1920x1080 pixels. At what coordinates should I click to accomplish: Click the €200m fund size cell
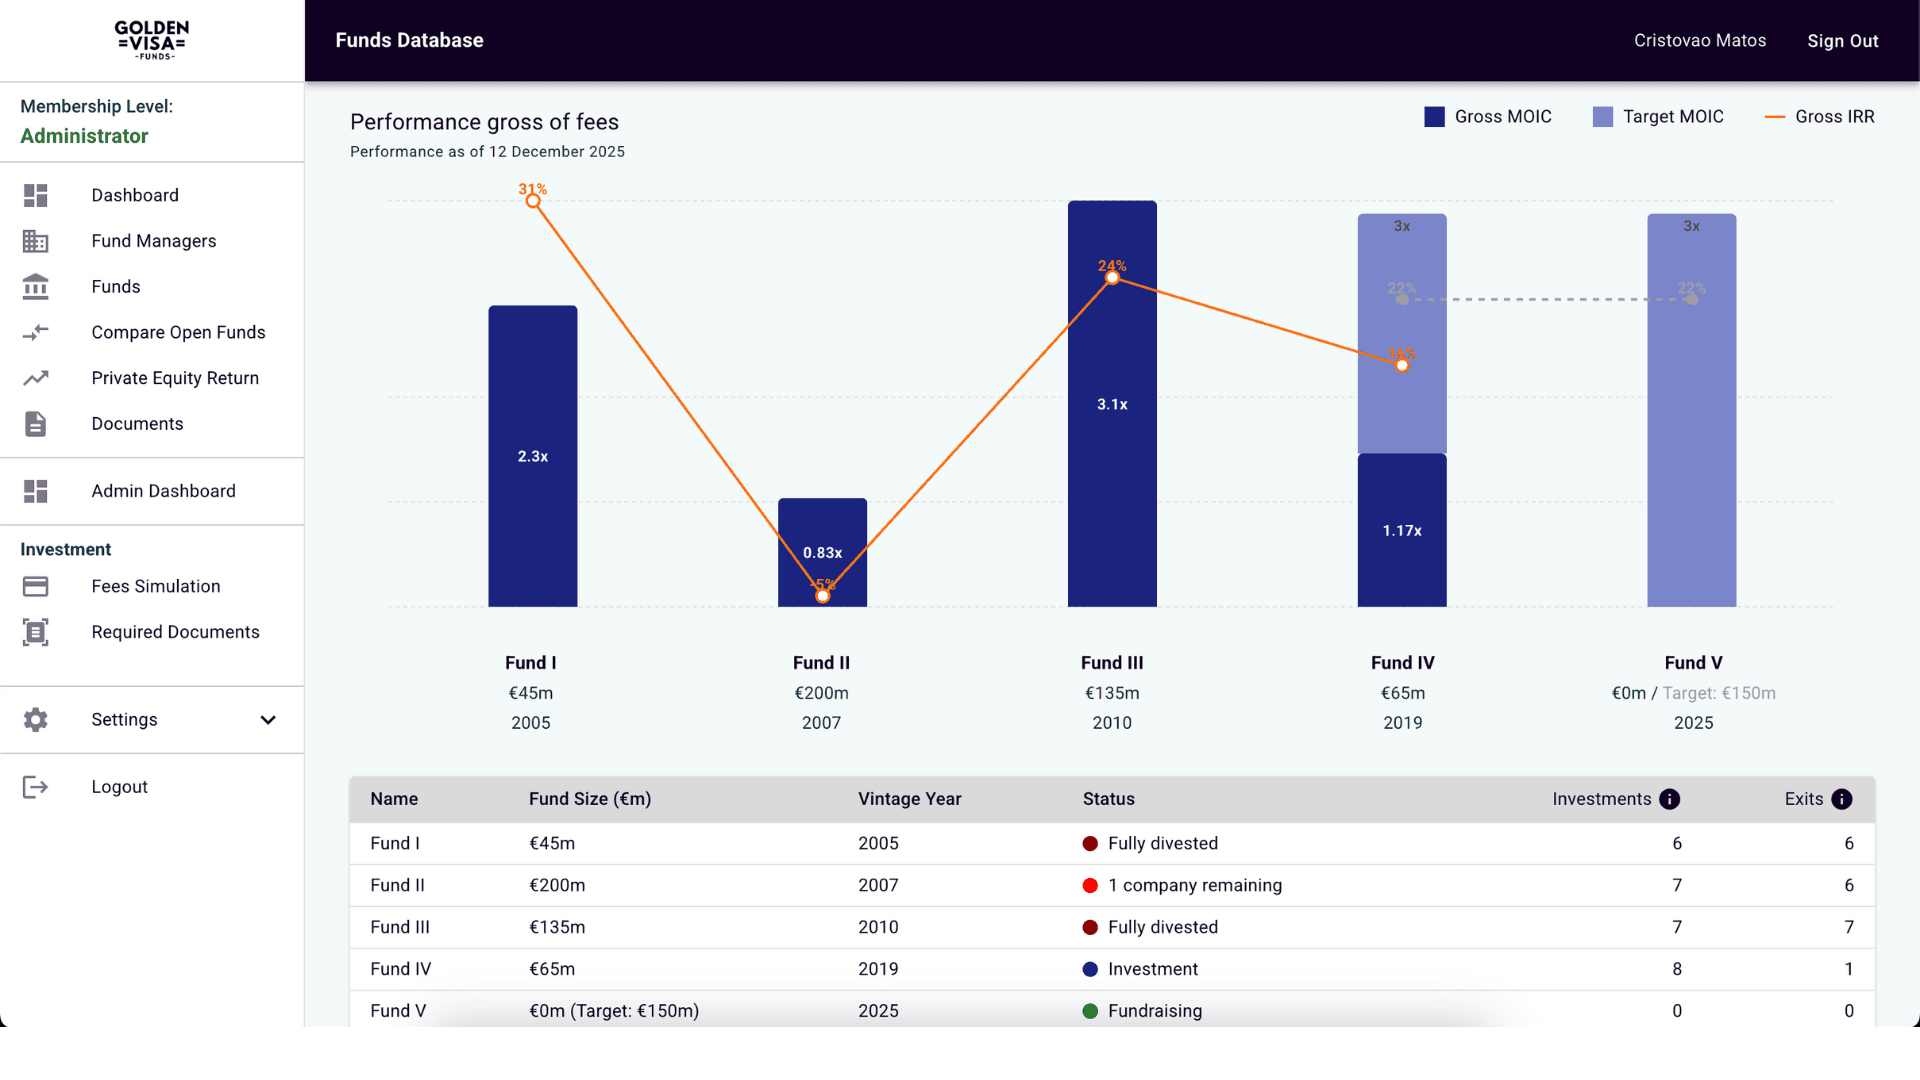coord(557,885)
